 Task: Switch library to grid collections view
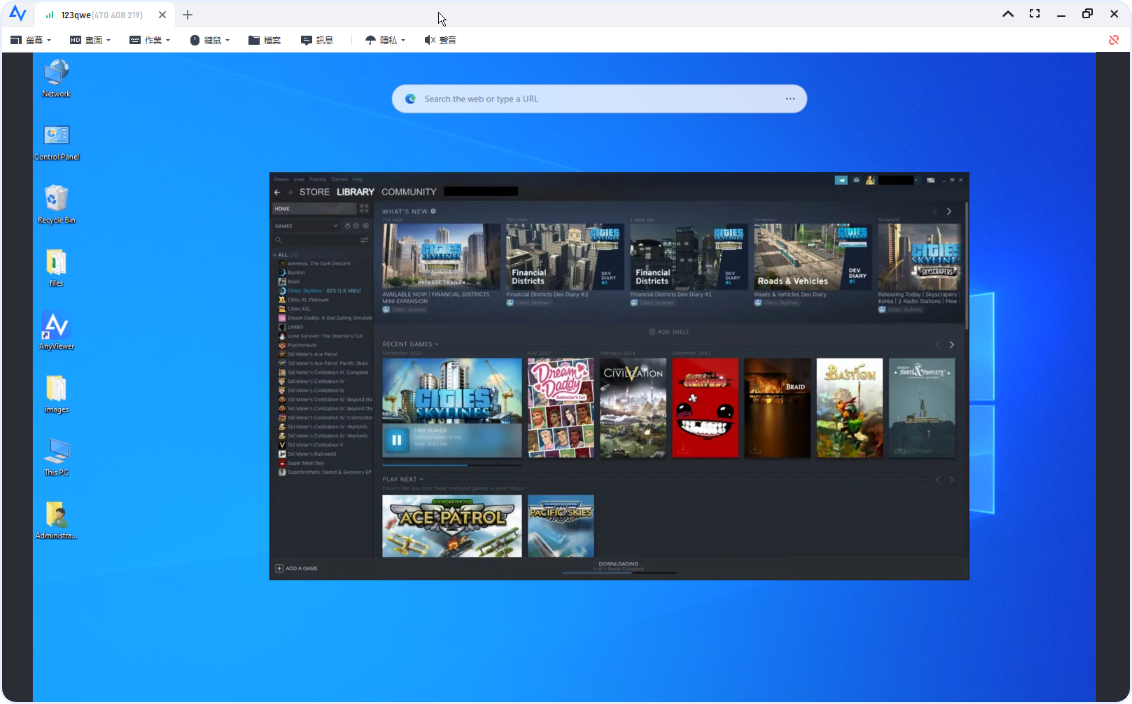[x=364, y=209]
